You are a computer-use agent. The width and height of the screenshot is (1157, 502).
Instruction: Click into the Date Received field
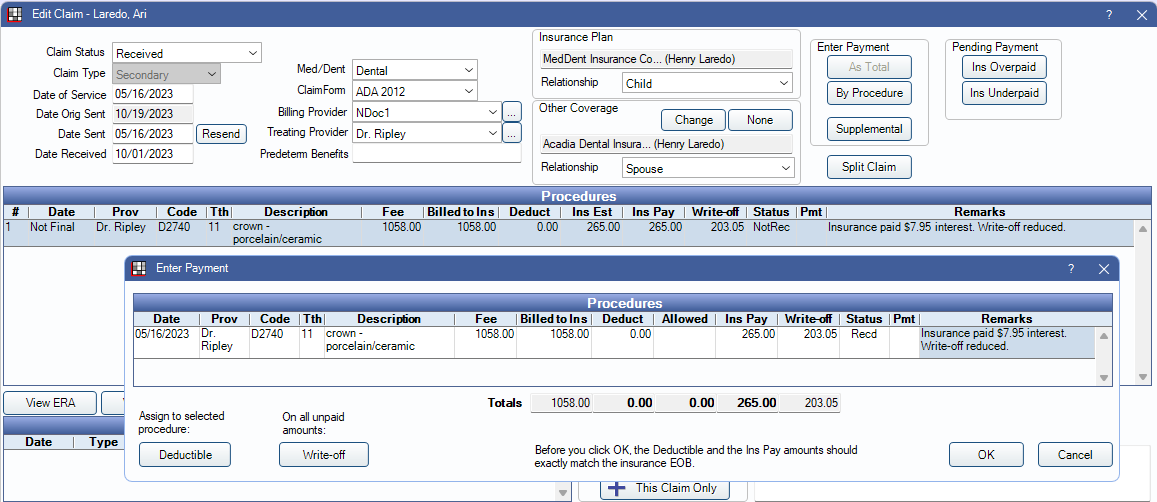coord(152,154)
